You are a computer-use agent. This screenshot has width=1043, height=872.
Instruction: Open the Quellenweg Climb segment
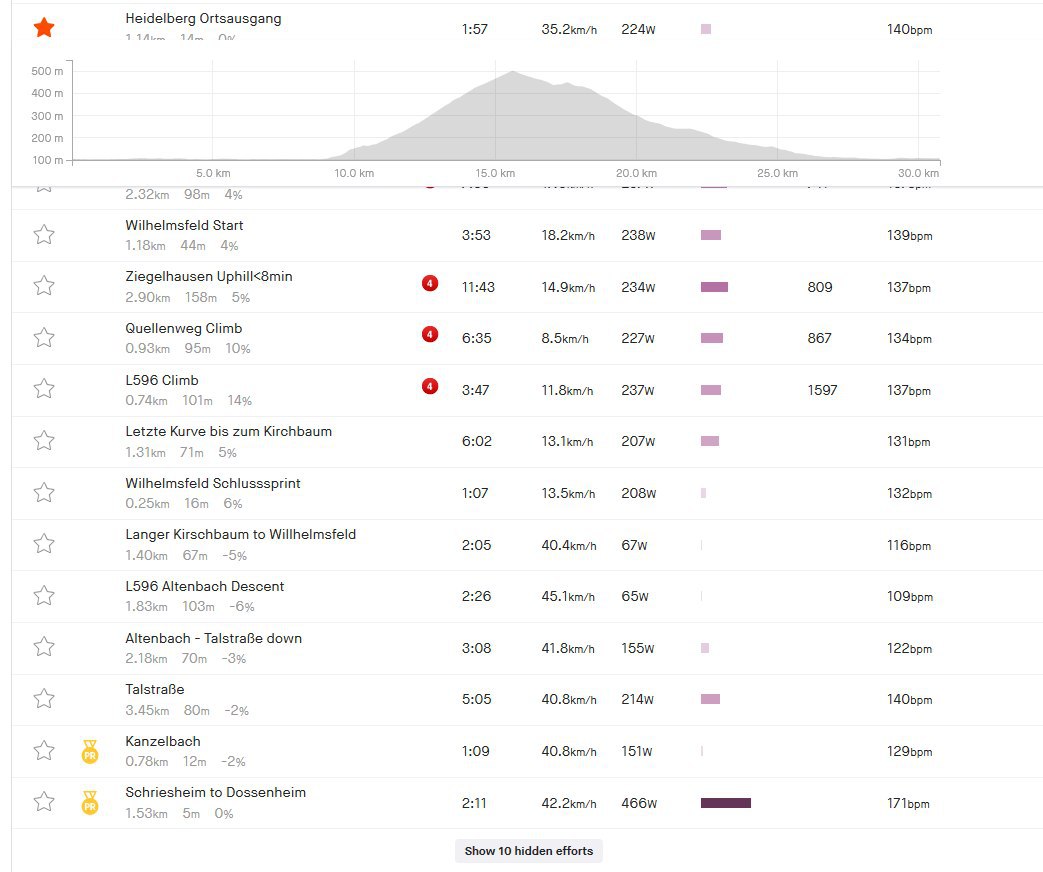pyautogui.click(x=184, y=328)
